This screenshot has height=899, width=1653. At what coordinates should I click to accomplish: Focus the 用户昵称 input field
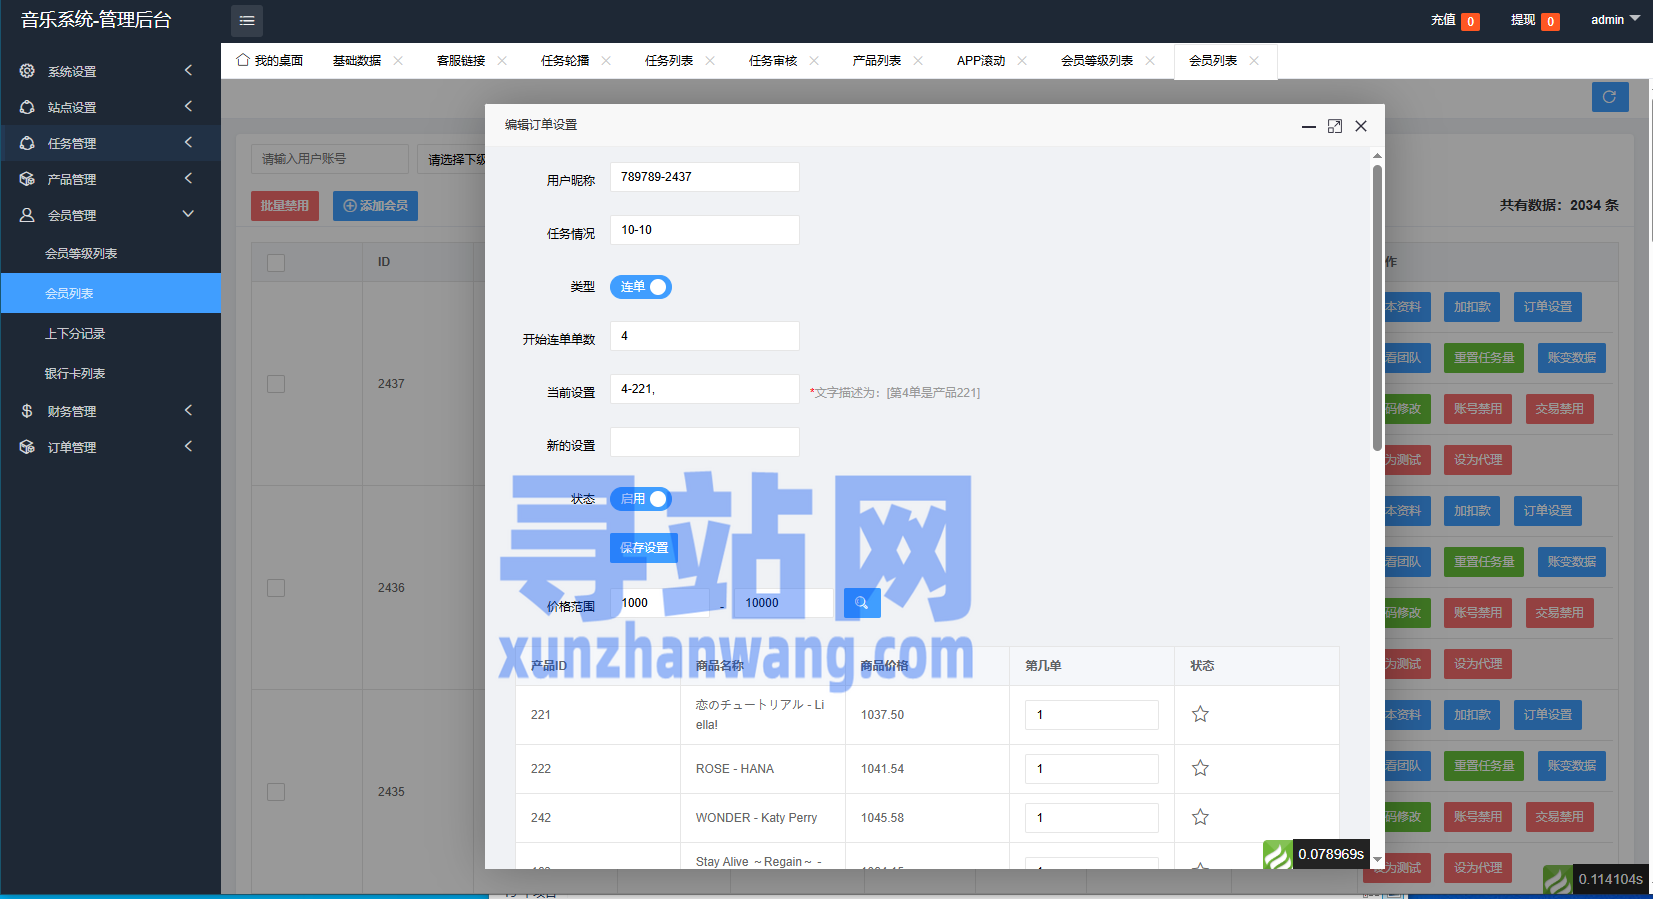point(705,177)
